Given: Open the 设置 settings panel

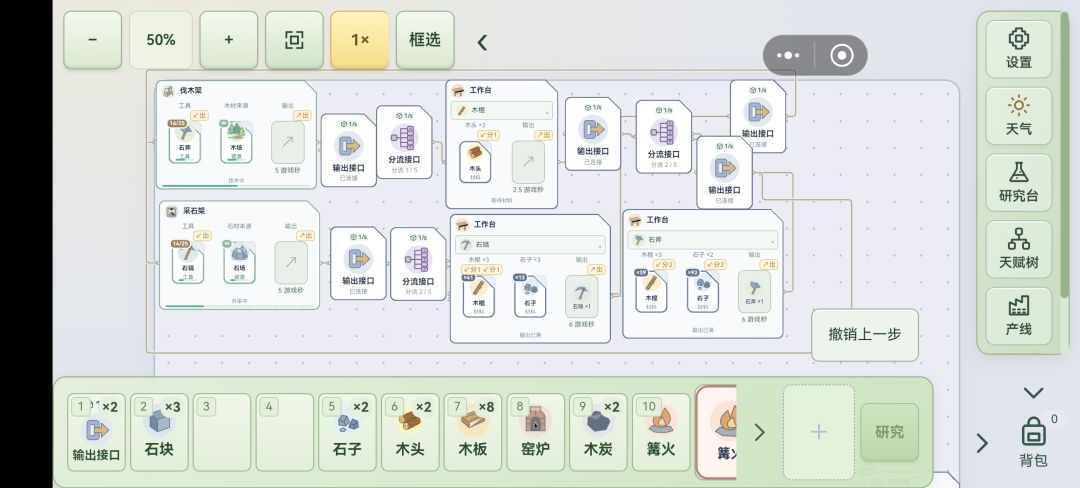Looking at the screenshot, I should (1018, 49).
